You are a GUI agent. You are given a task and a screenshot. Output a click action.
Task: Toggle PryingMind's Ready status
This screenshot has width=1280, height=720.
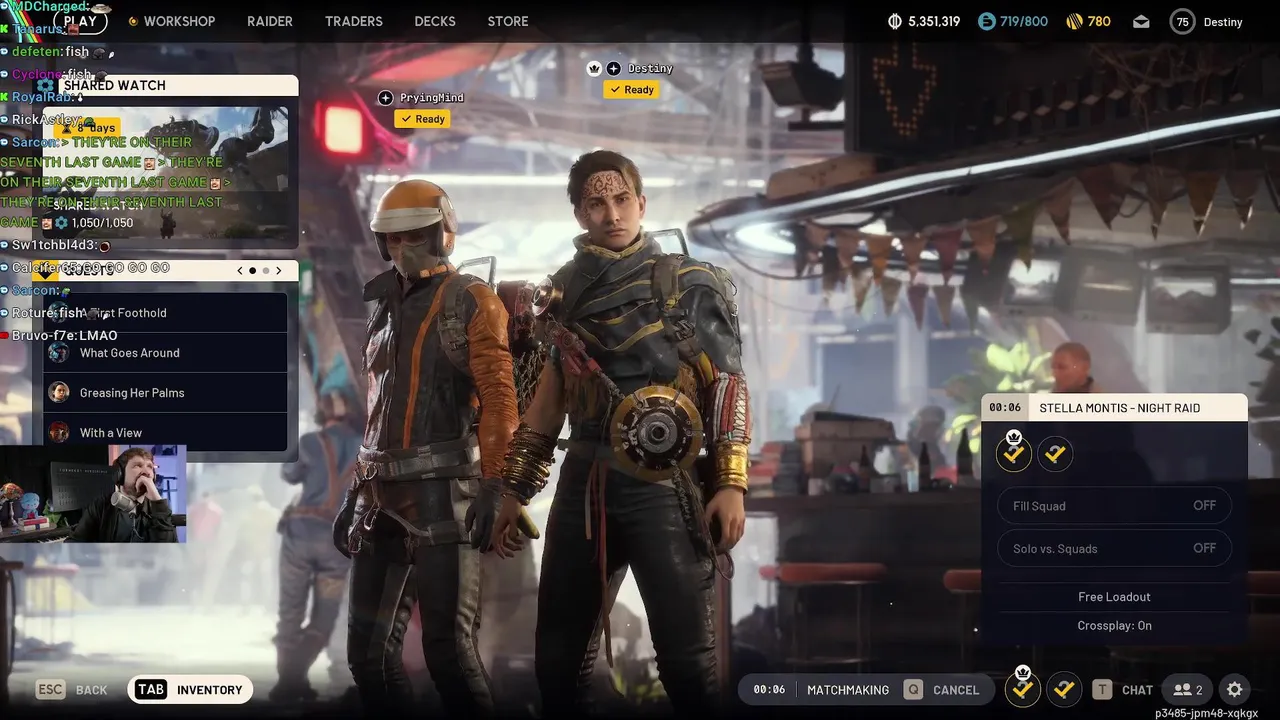click(422, 119)
